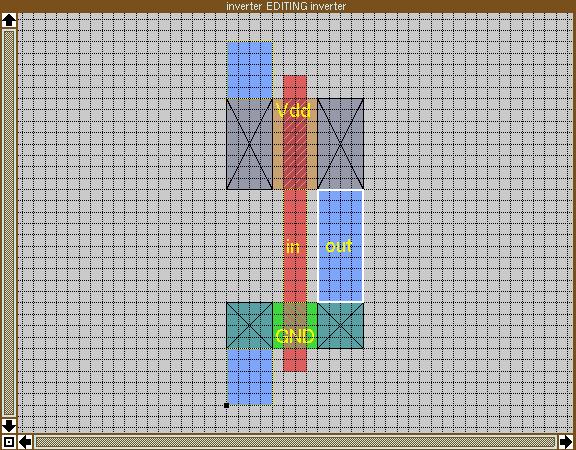The width and height of the screenshot is (576, 450).
Task: Click the horizontal scrollbar track
Action: pos(295,442)
